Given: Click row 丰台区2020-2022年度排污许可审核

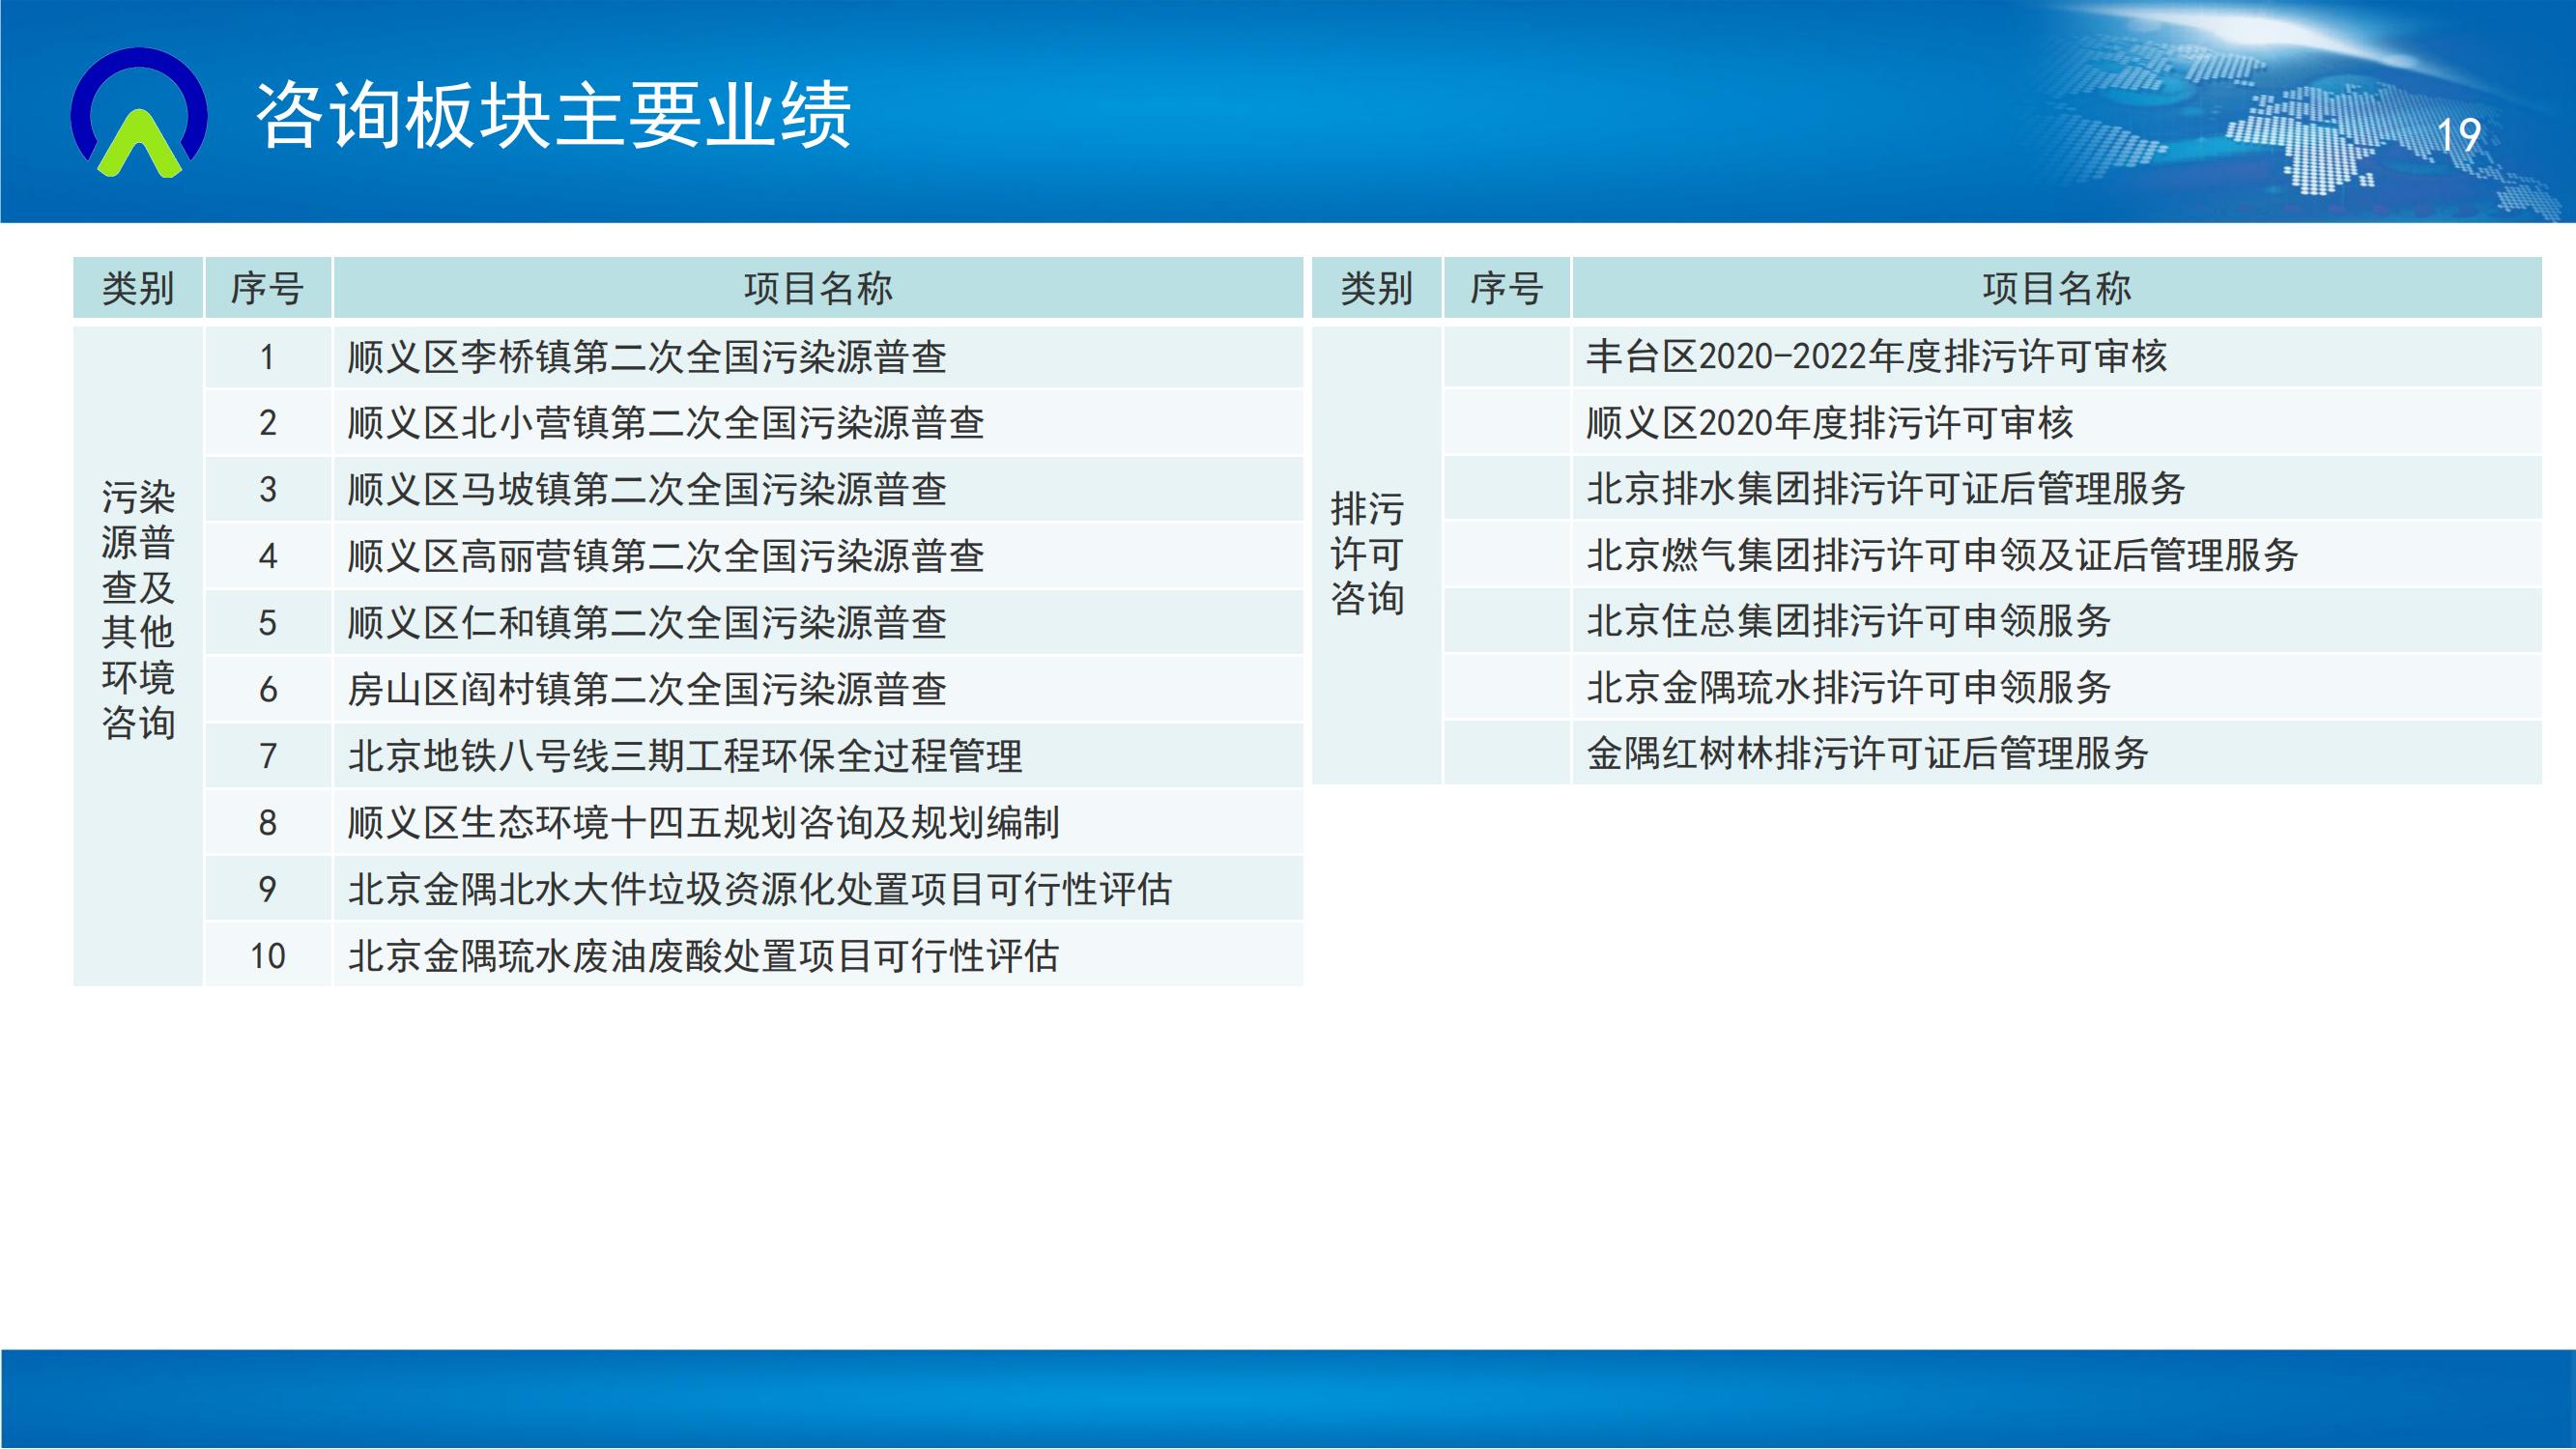Looking at the screenshot, I should pos(1876,357).
